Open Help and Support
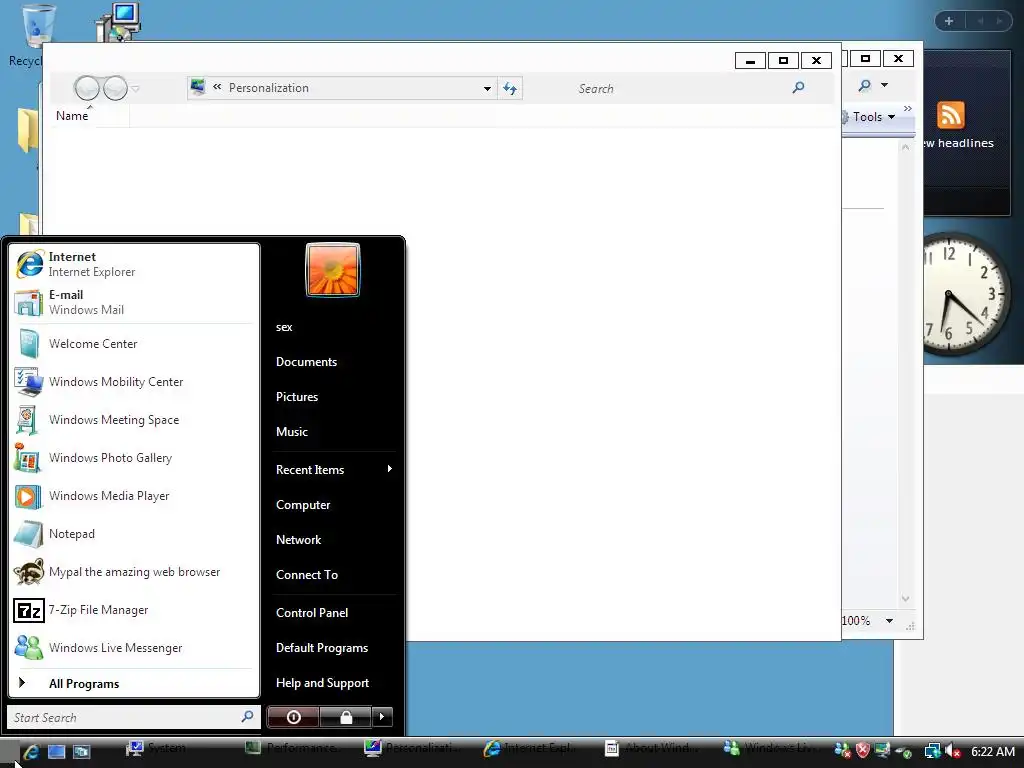The image size is (1024, 768). click(x=334, y=682)
